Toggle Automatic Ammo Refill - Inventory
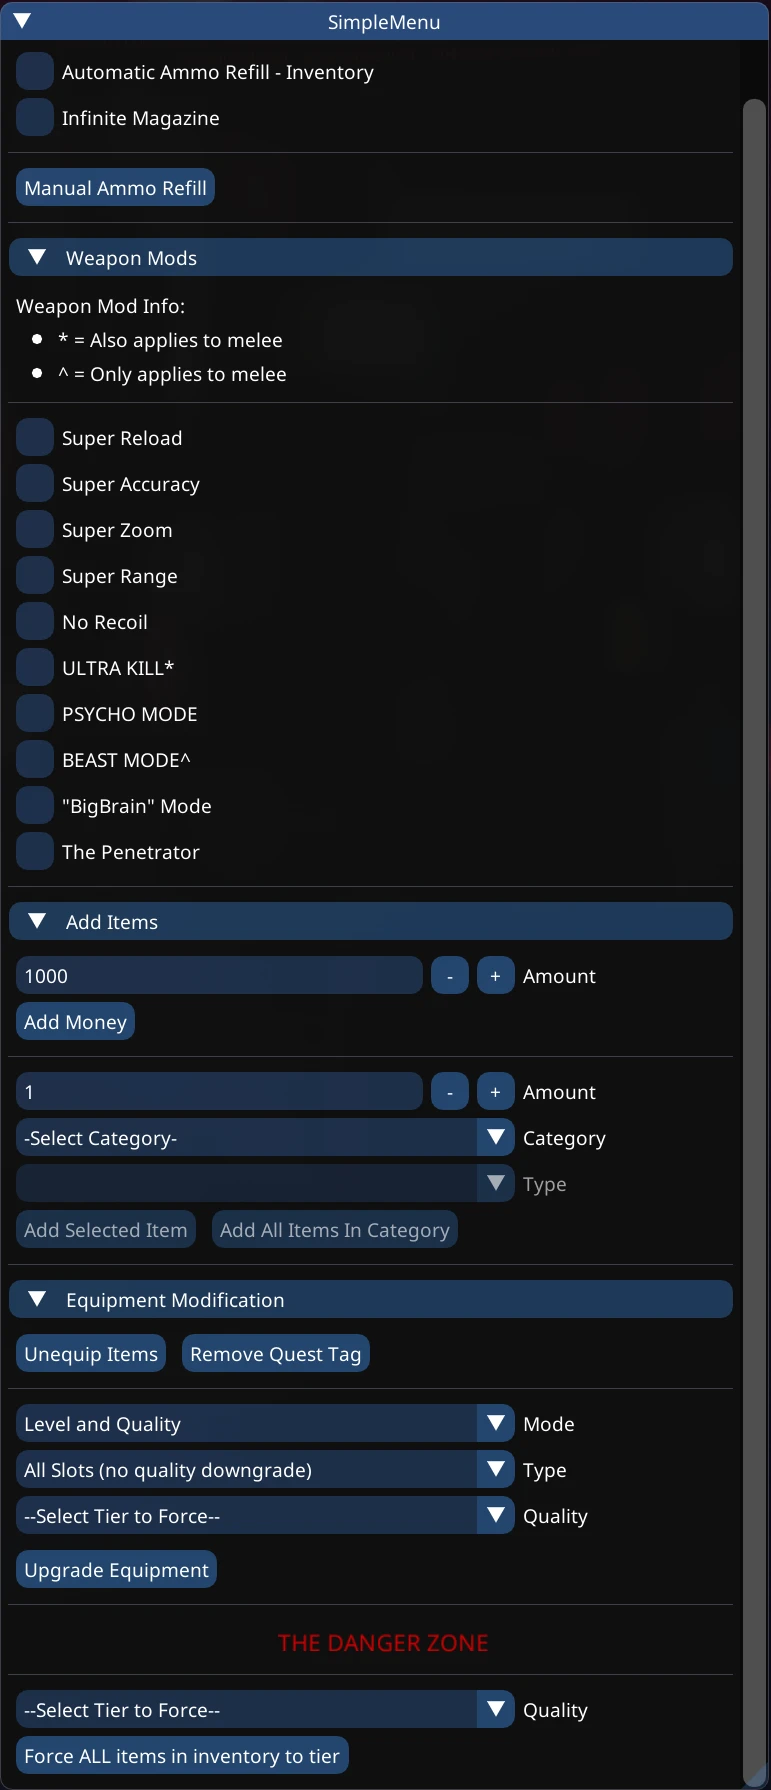771x1790 pixels. coord(34,71)
